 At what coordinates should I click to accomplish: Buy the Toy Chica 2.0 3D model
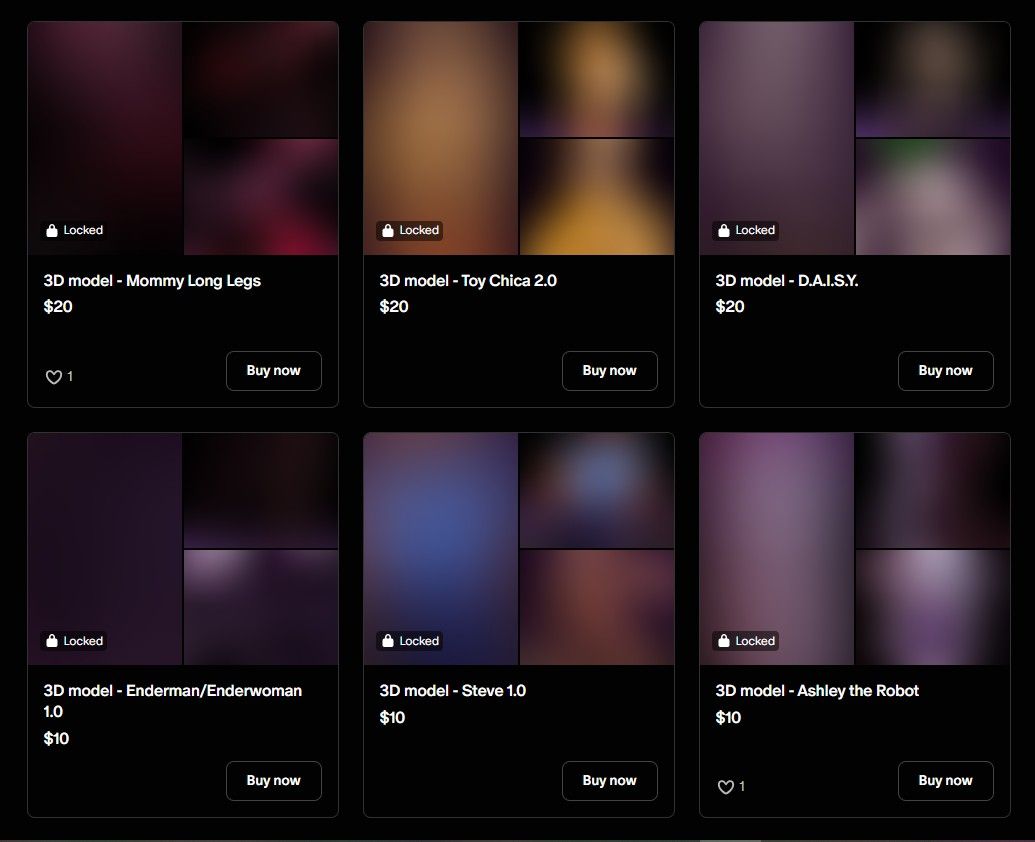tap(609, 371)
